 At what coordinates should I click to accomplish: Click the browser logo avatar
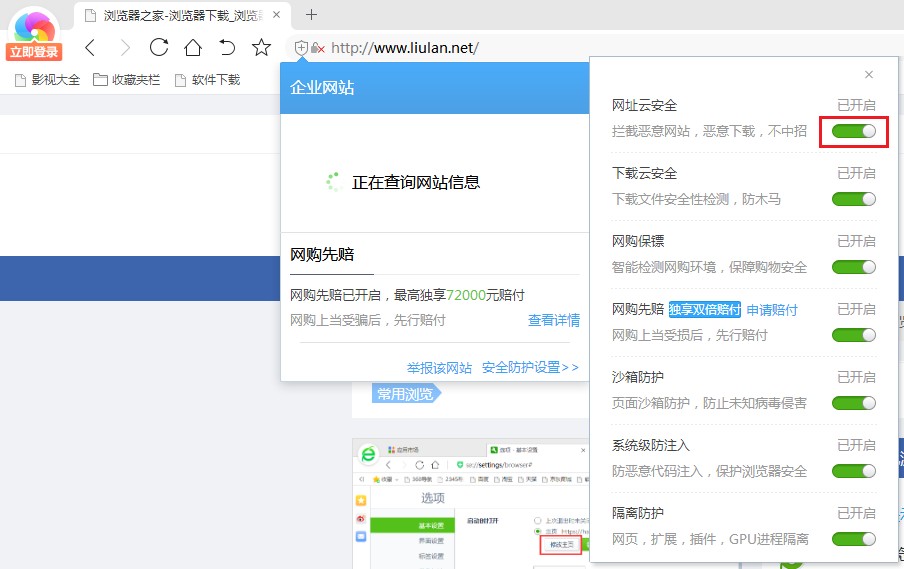click(x=34, y=25)
